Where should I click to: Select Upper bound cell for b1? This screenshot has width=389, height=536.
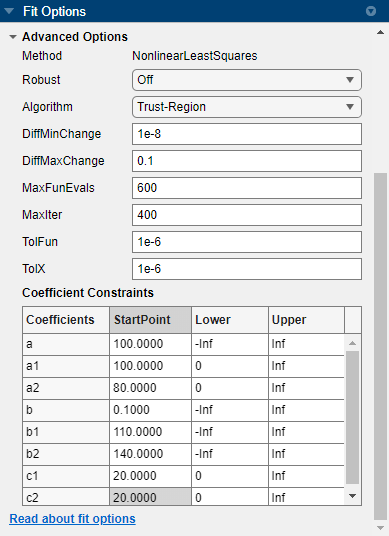306,432
